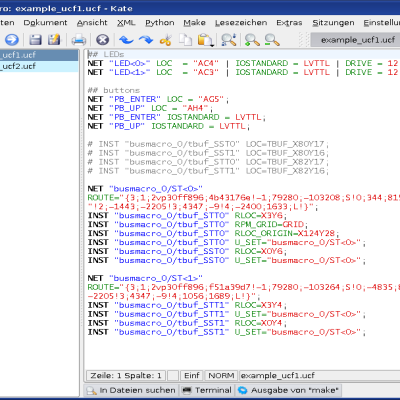Select _ucf2.ucf in the file list

click(39, 66)
